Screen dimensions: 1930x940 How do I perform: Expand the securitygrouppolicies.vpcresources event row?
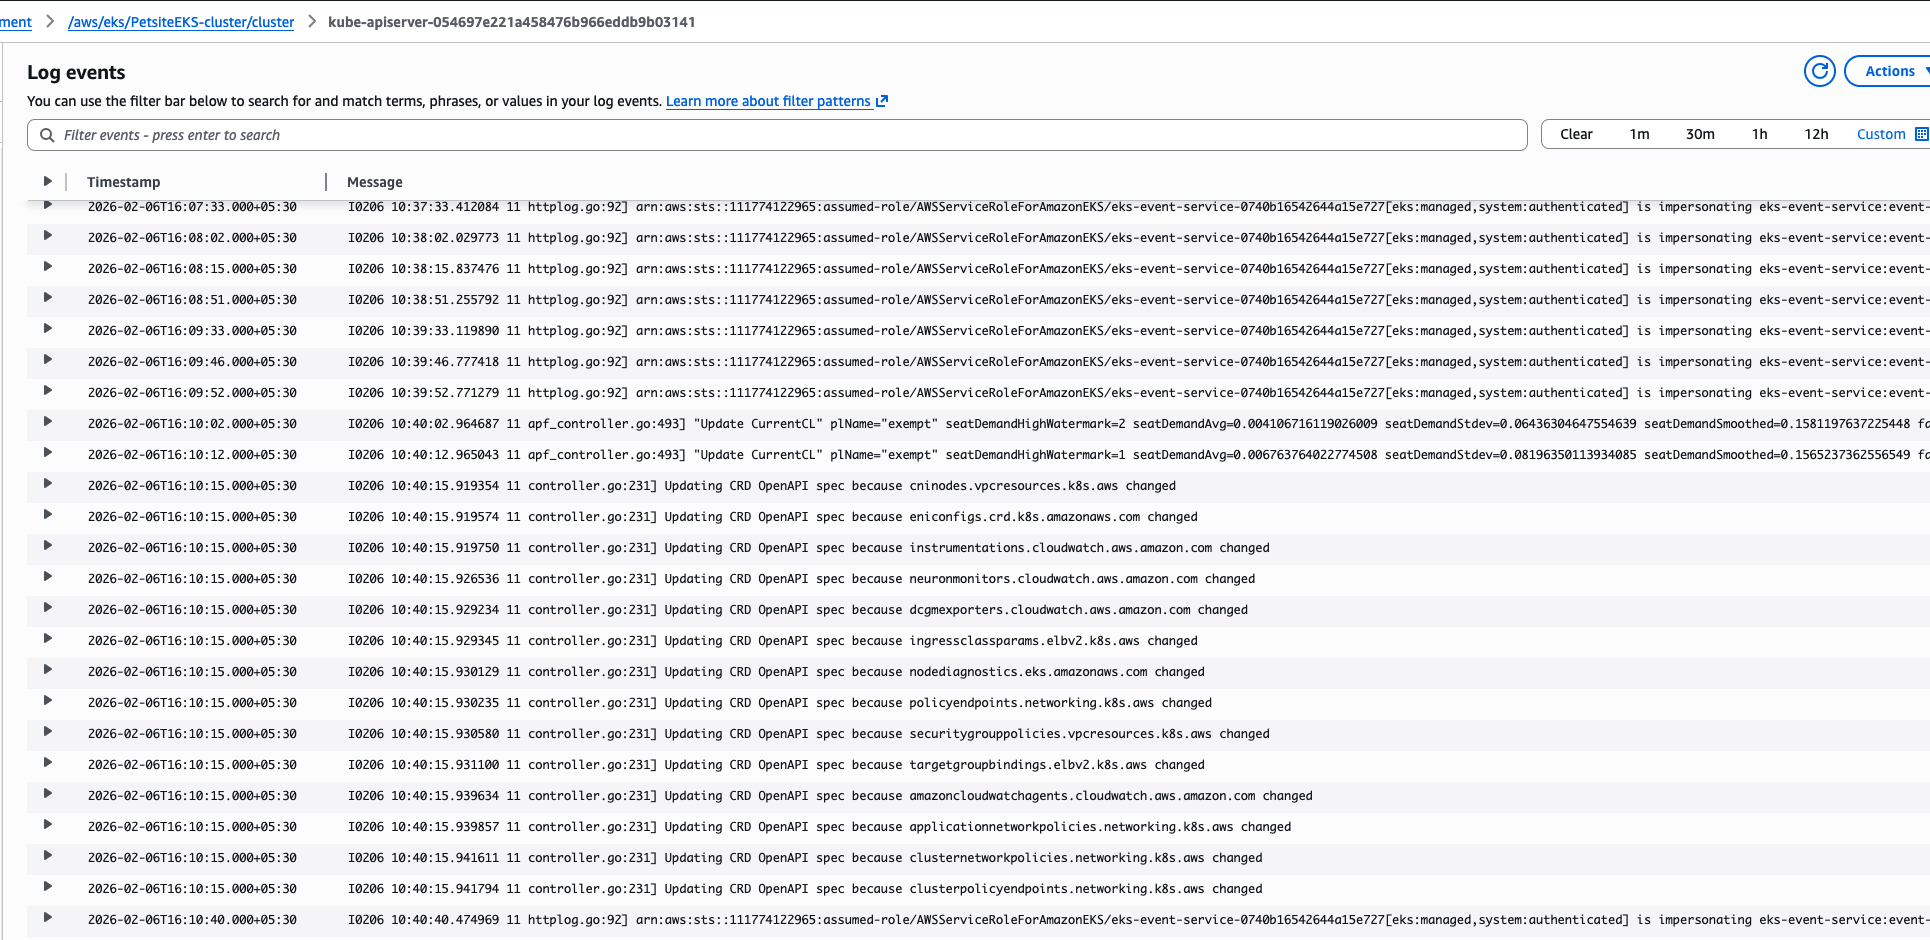[47, 732]
